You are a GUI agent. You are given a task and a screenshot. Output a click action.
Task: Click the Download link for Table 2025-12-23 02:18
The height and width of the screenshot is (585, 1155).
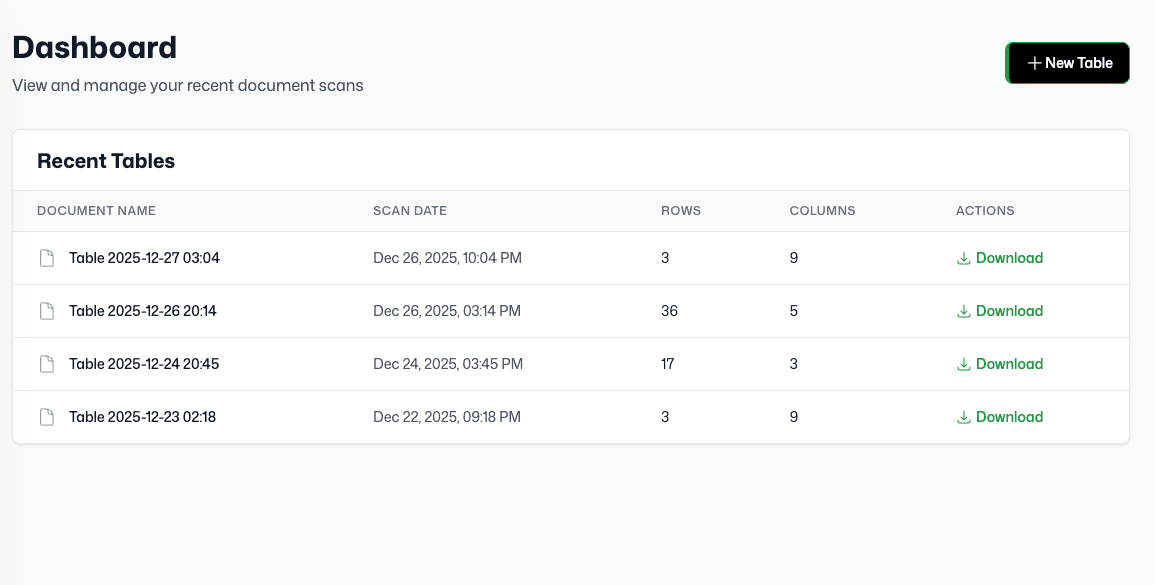pos(1010,417)
